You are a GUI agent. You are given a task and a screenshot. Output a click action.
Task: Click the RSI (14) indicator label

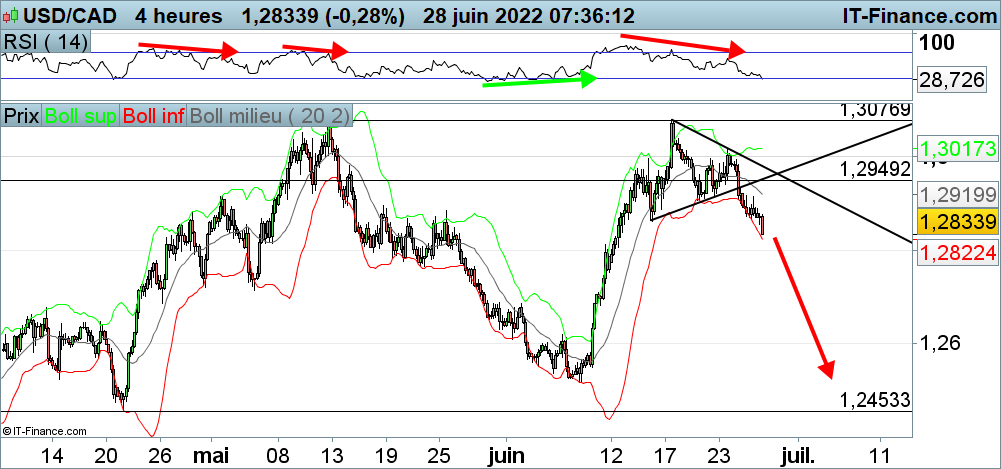coord(45,41)
